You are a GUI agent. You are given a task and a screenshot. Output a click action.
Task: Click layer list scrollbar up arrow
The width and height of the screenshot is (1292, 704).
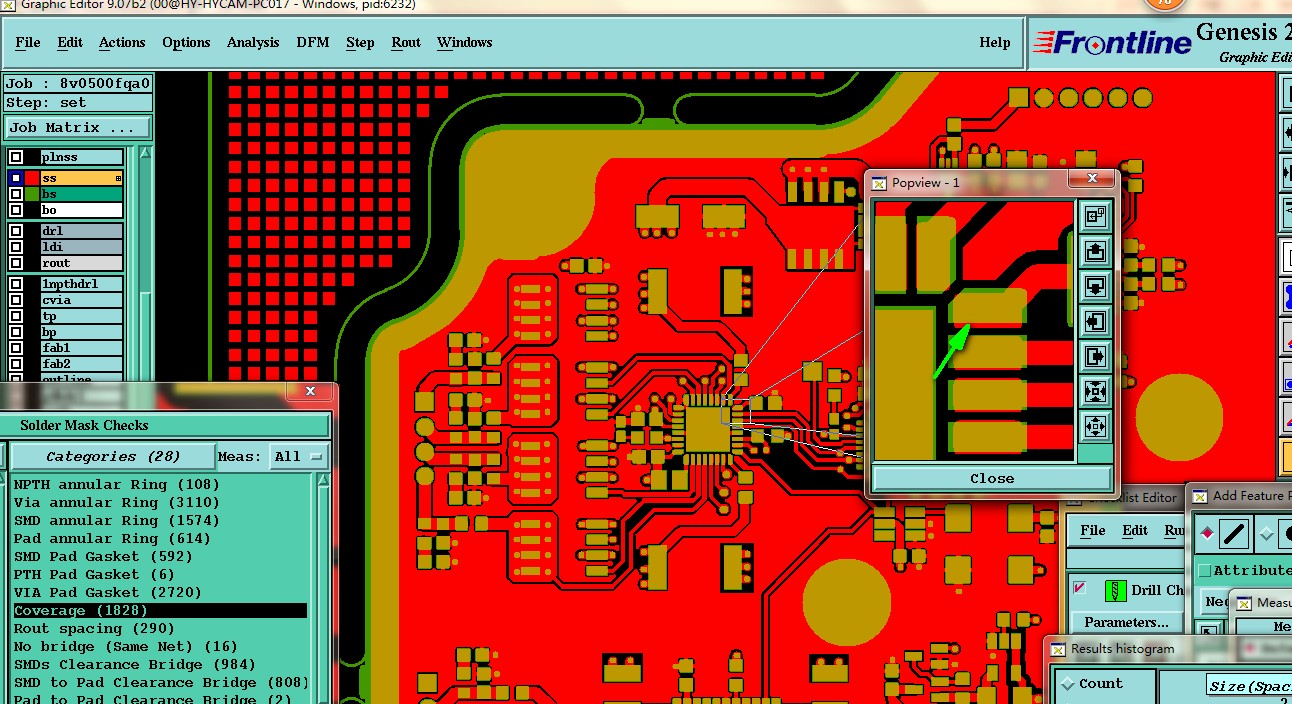click(x=145, y=153)
